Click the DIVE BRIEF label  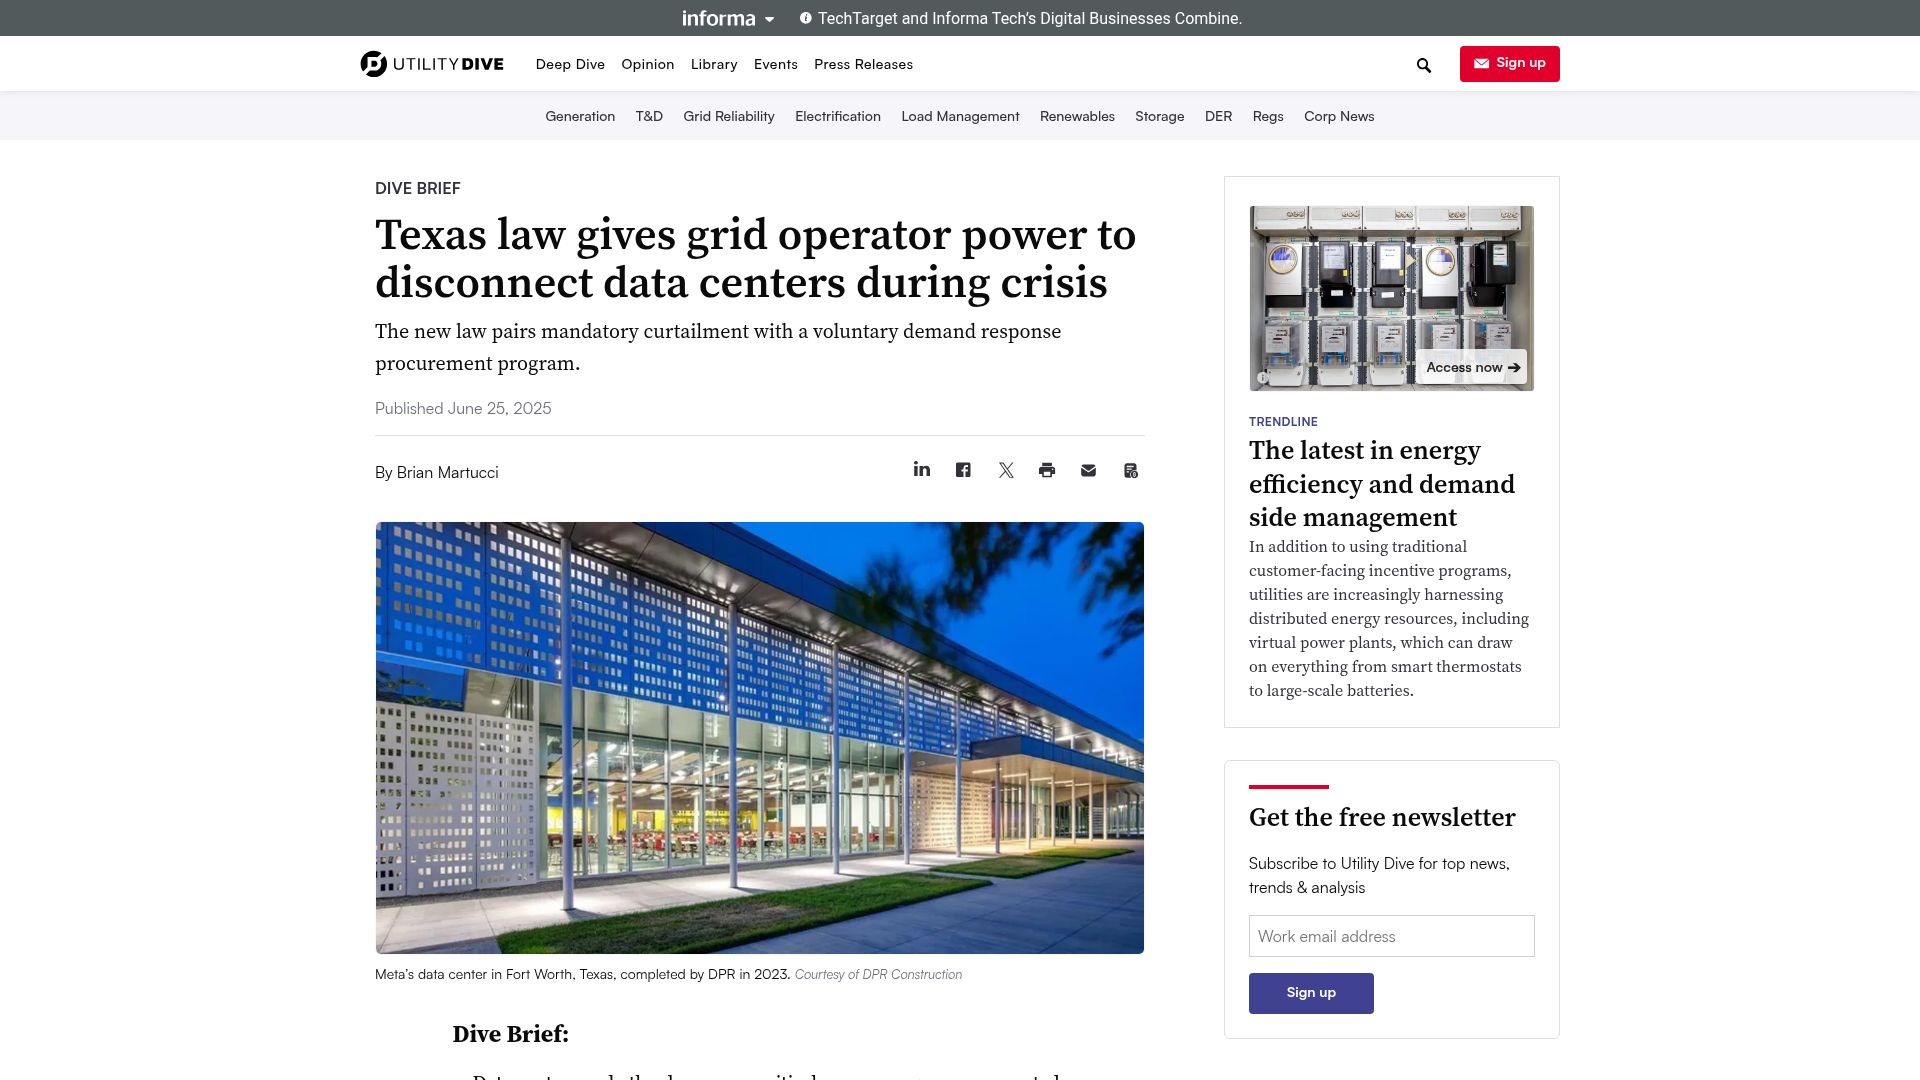[x=418, y=188]
